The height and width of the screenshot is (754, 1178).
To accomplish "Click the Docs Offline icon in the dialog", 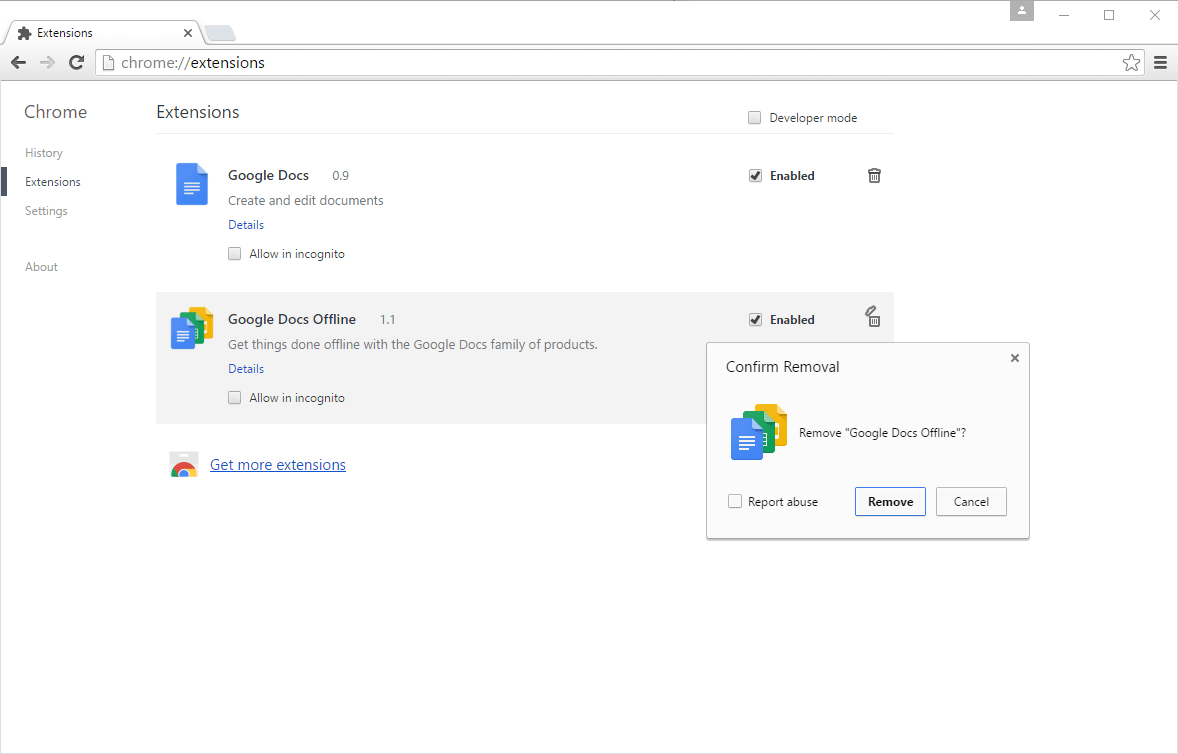I will (x=759, y=432).
